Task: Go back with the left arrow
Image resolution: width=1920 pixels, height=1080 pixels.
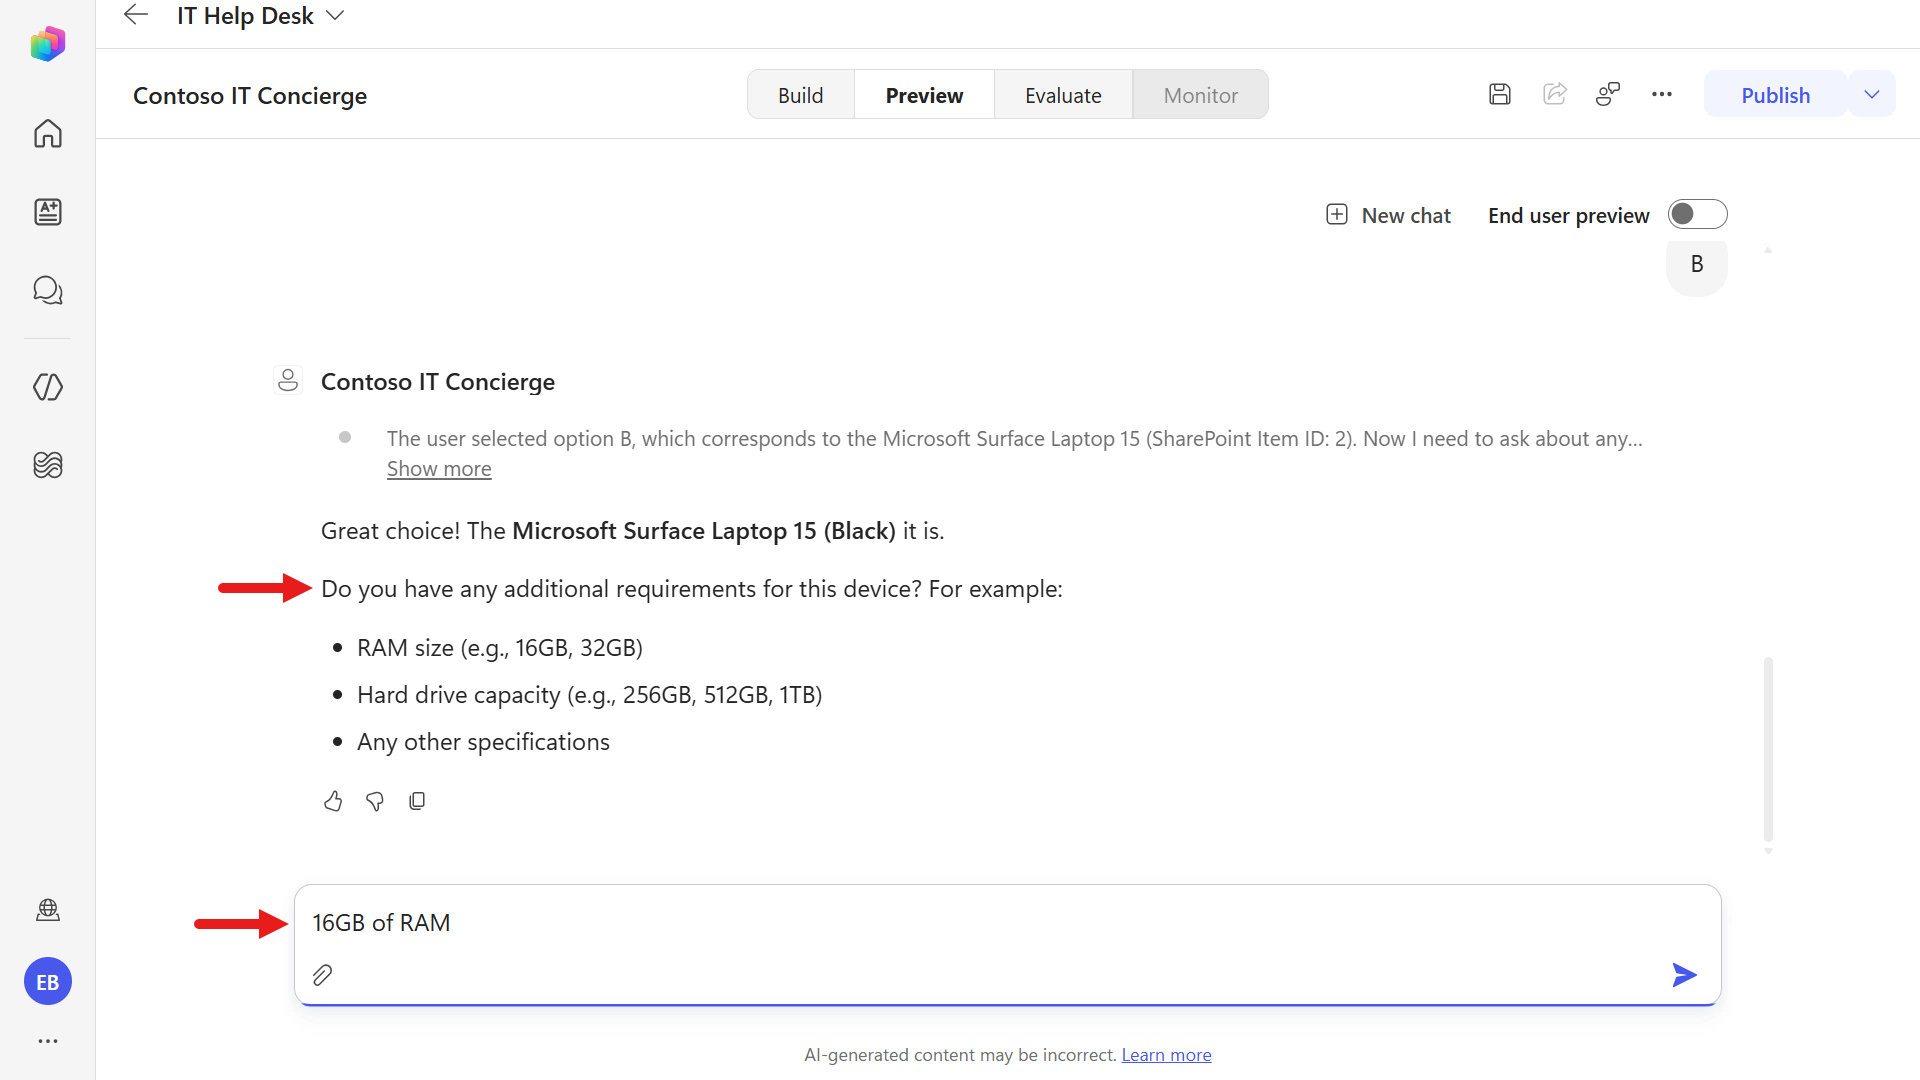Action: click(135, 15)
